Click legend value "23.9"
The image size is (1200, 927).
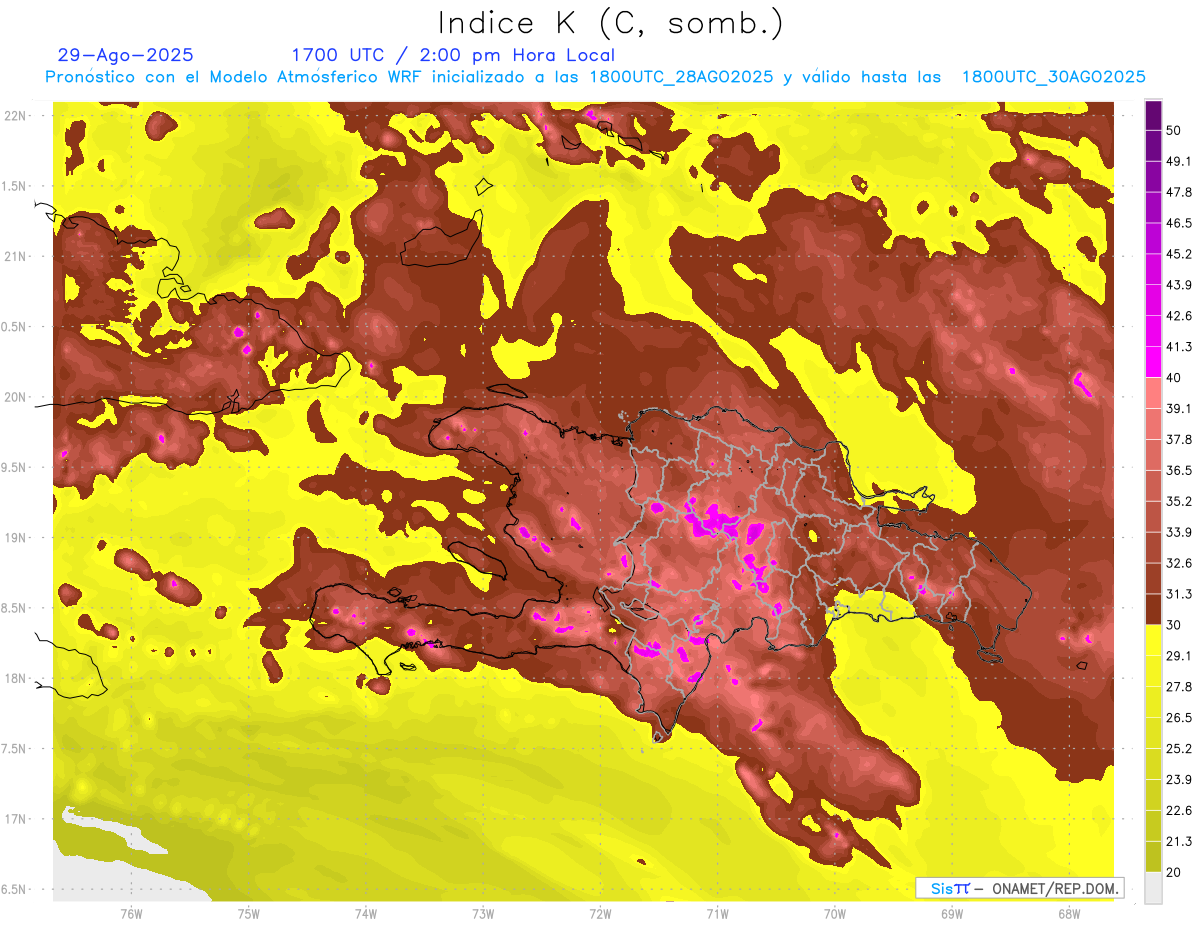(x=1178, y=779)
